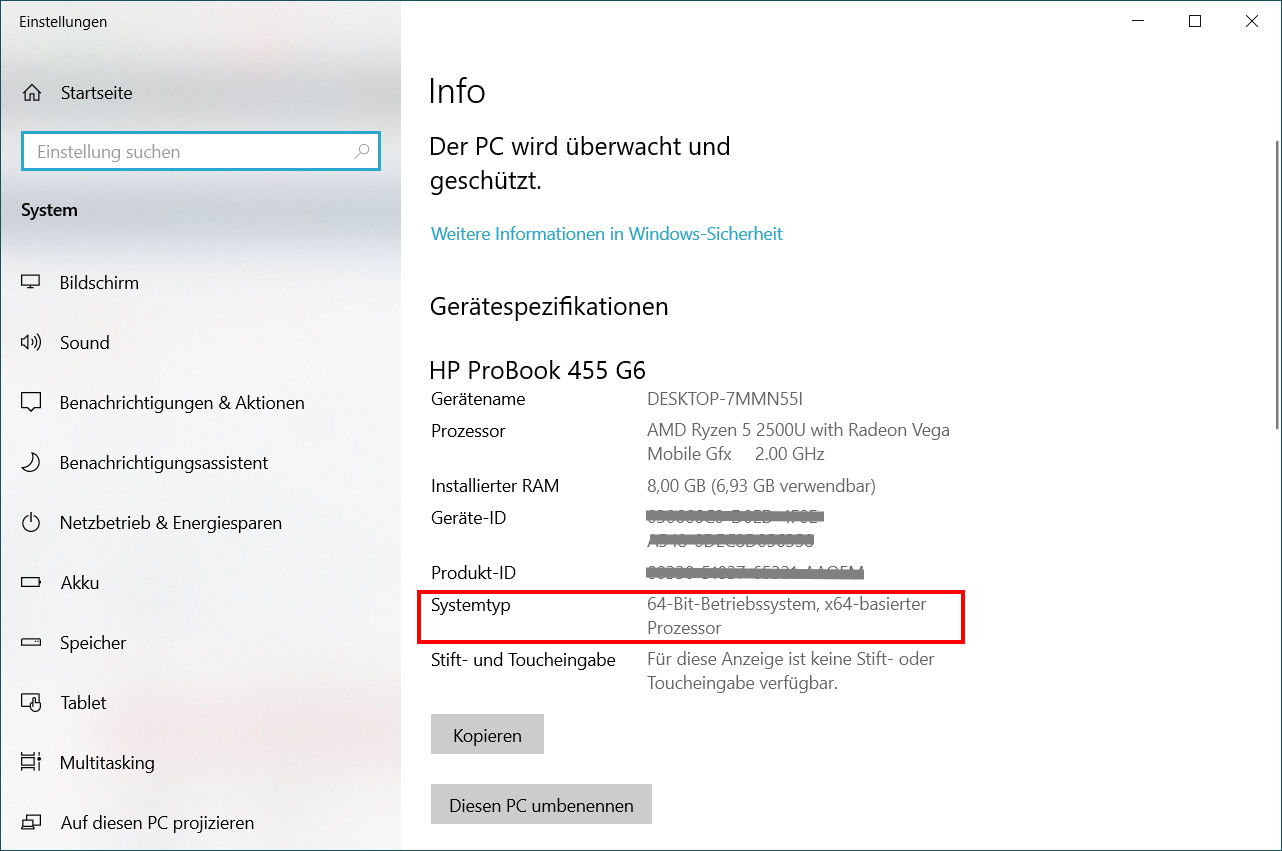Click the AMD Ryzen 5 2500U processor text
This screenshot has height=851, width=1282.
[x=798, y=442]
